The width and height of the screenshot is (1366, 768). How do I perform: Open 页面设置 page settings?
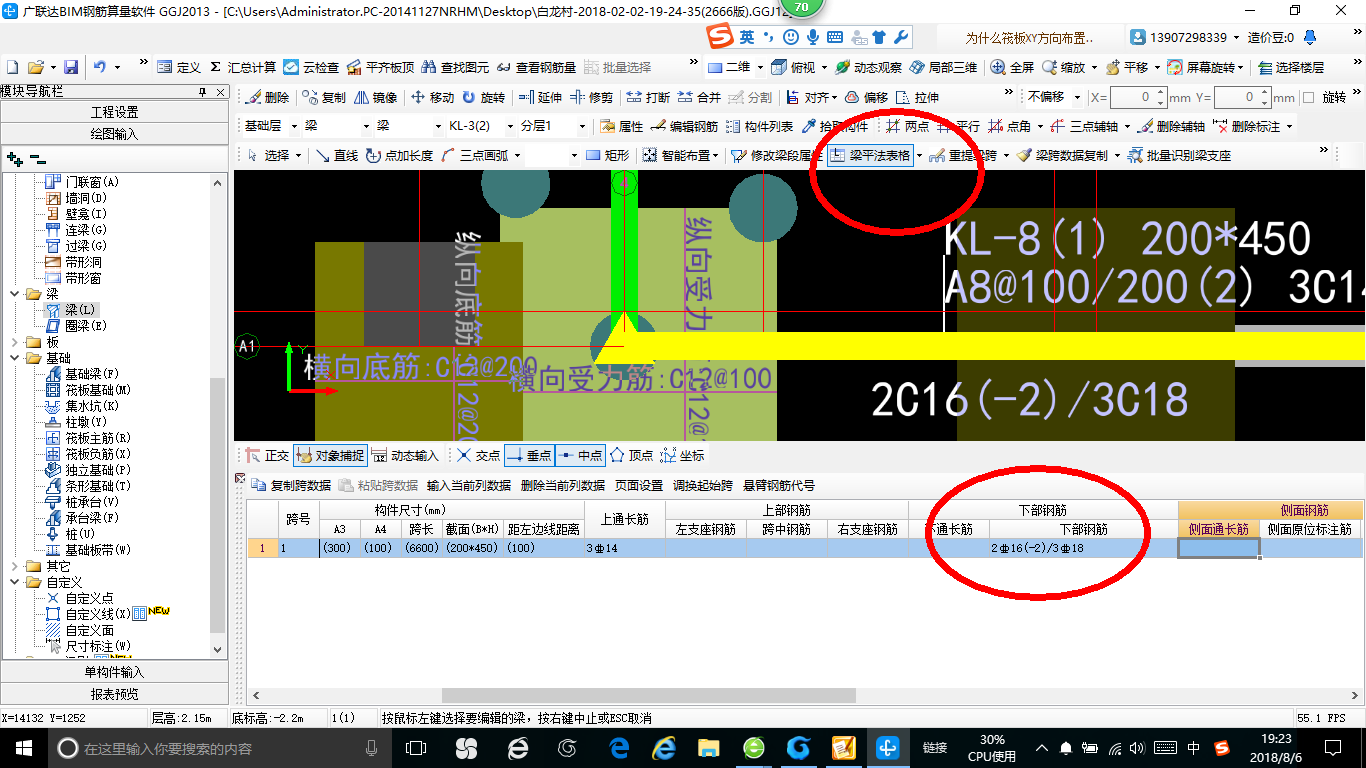(x=638, y=486)
